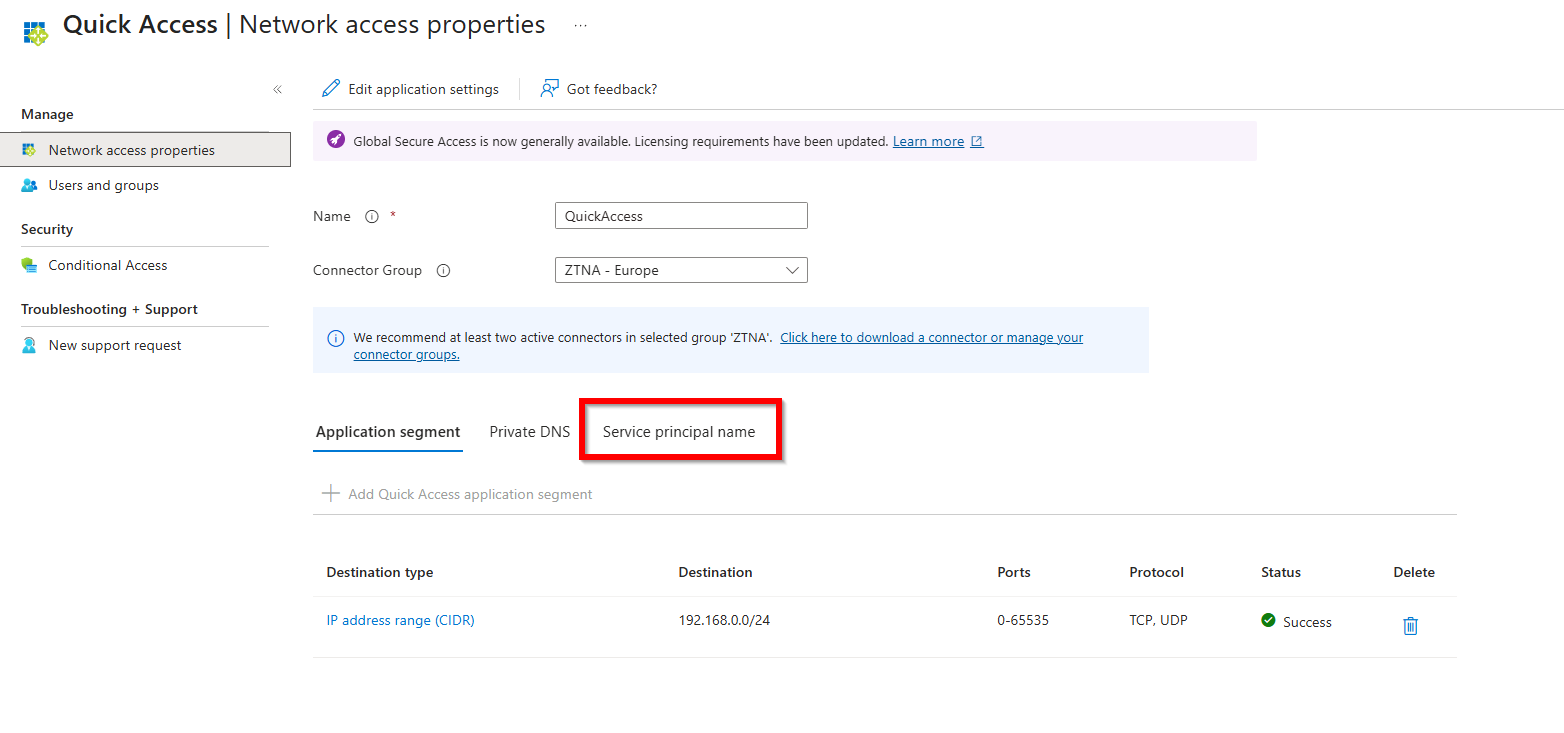This screenshot has width=1564, height=733.
Task: Open Users and groups in sidebar
Action: click(103, 185)
